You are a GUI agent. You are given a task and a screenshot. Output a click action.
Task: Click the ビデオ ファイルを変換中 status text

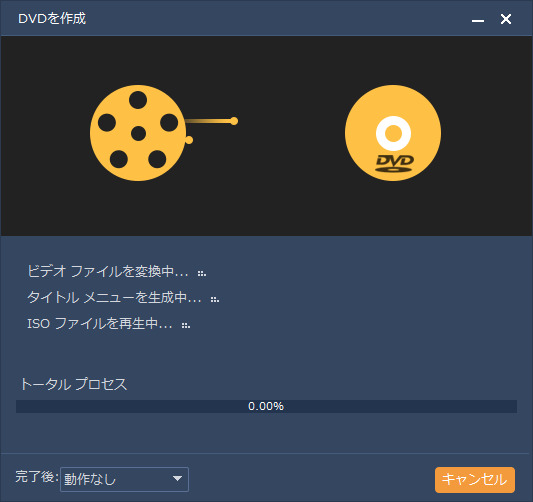[108, 272]
